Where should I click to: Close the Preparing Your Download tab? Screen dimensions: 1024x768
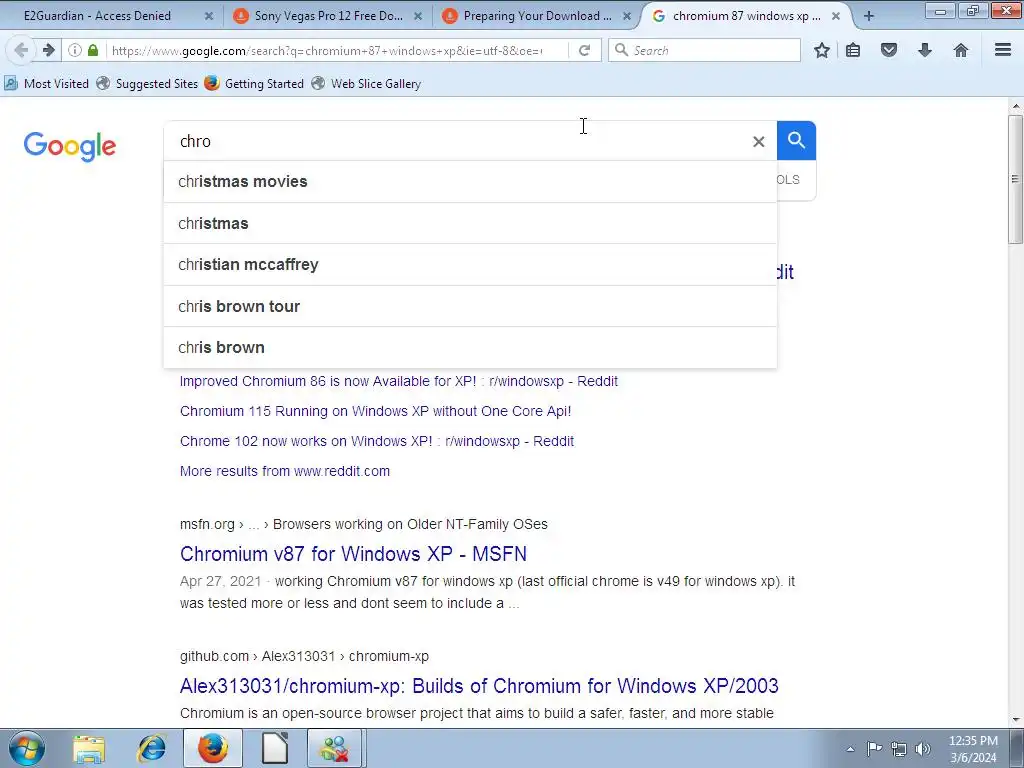point(627,16)
